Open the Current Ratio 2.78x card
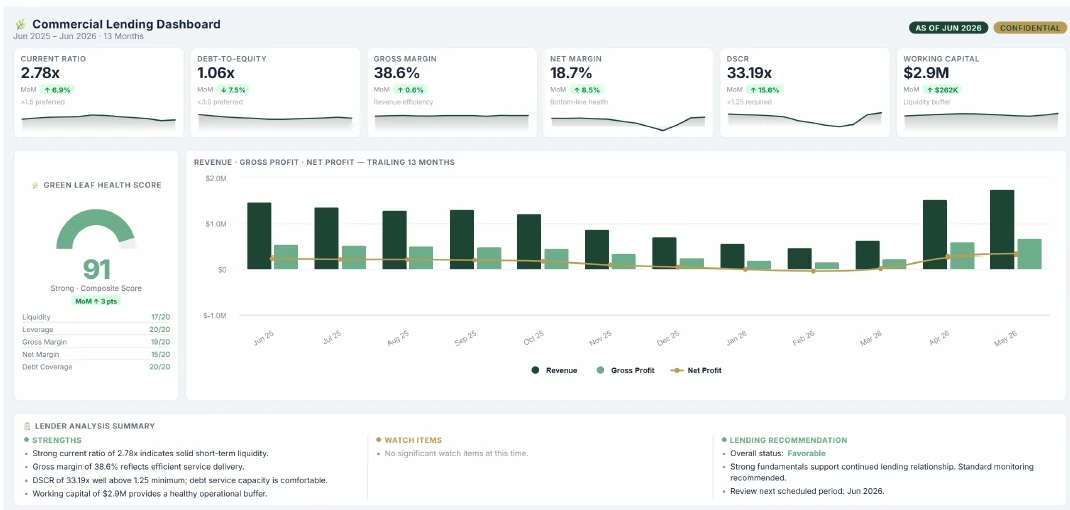1070x510 pixels. pos(99,92)
